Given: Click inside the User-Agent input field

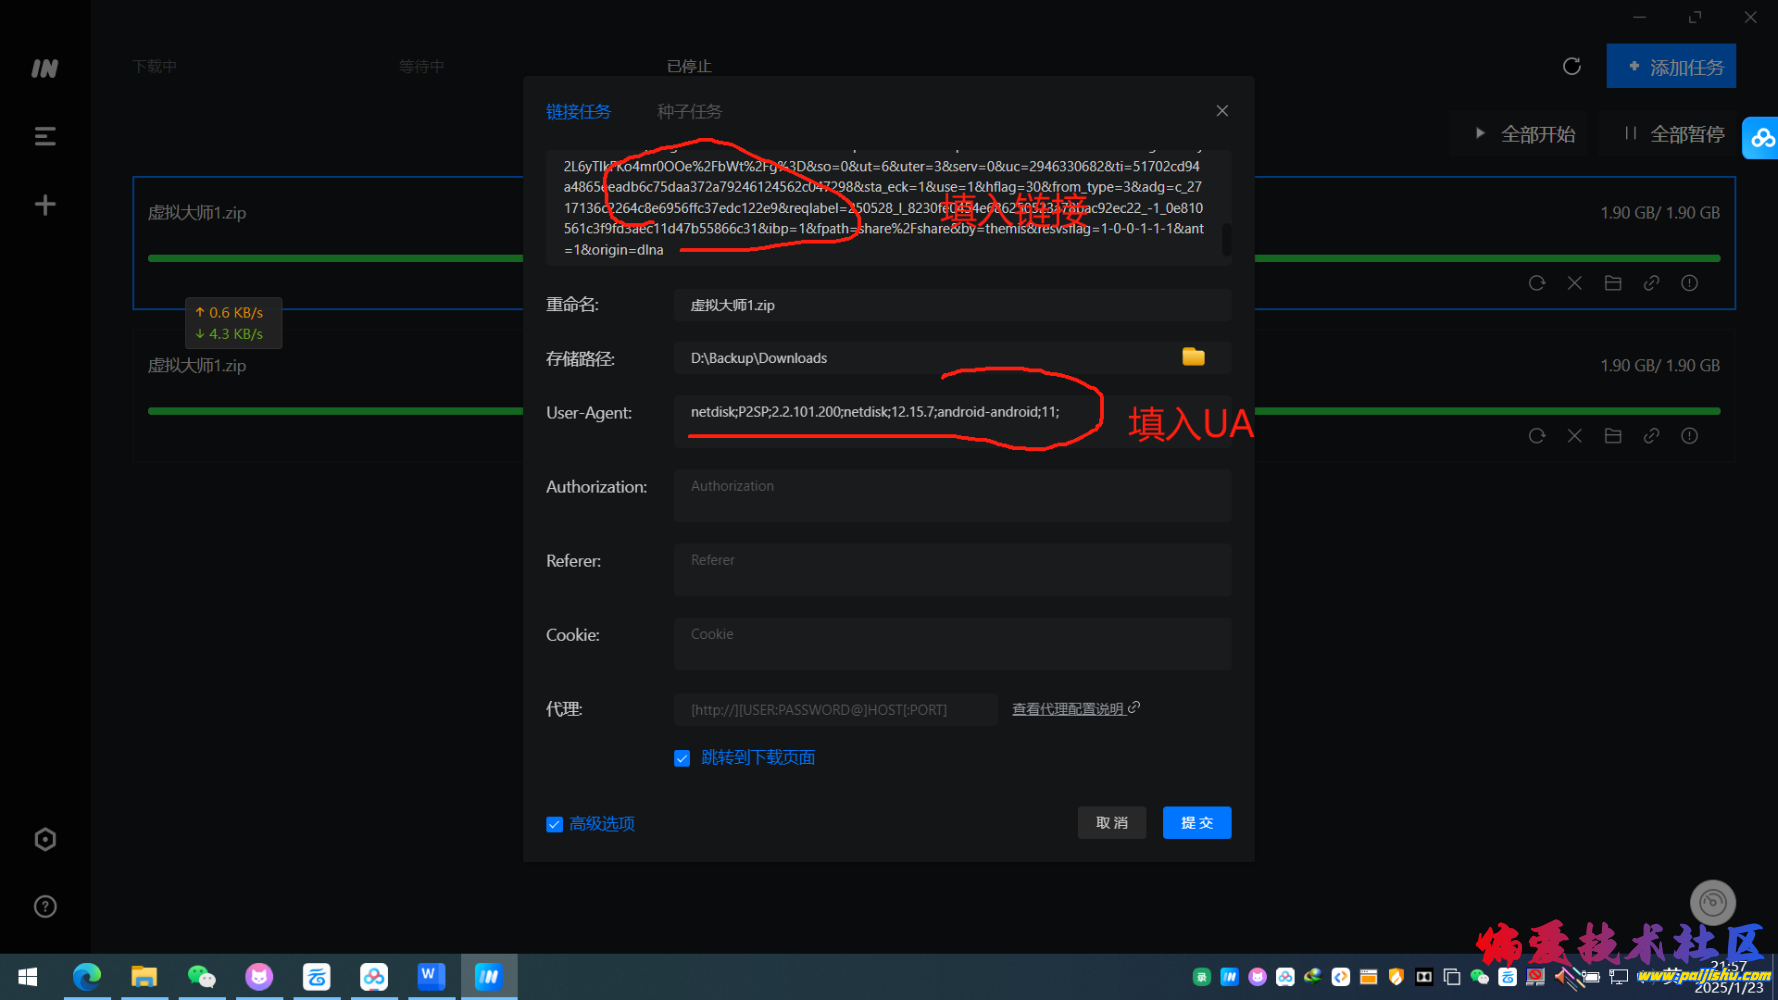Looking at the screenshot, I should point(950,411).
